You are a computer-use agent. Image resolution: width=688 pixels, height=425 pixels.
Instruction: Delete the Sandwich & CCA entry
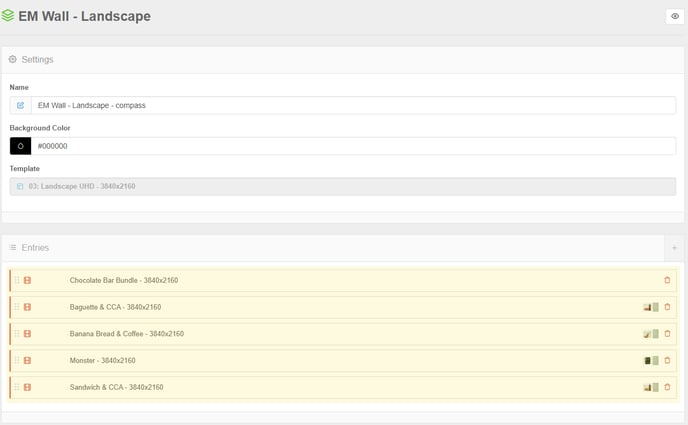coord(667,387)
